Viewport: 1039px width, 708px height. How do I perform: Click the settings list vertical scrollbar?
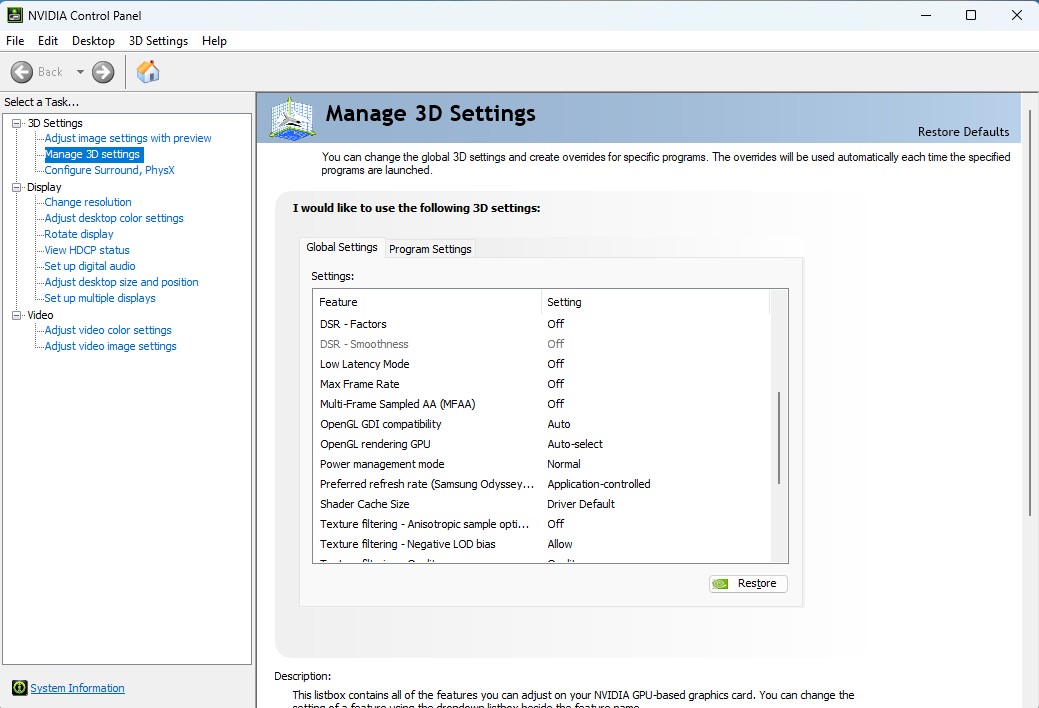779,438
